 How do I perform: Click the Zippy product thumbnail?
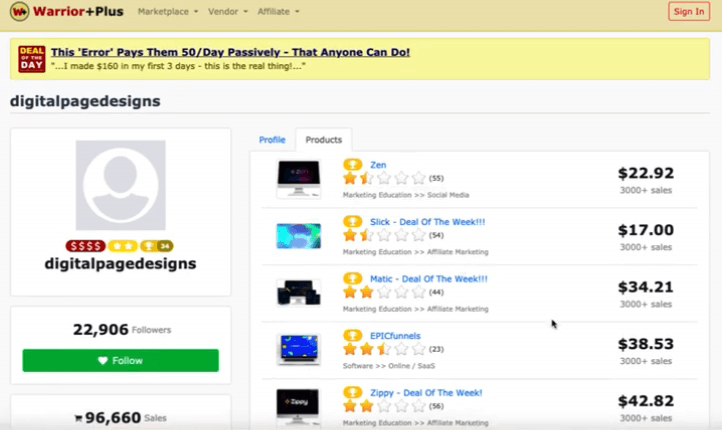pos(297,407)
